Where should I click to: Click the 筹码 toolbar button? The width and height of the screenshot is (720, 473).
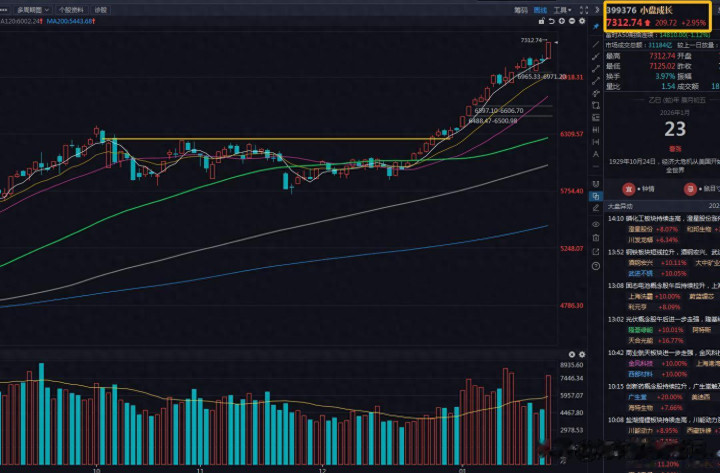520,9
